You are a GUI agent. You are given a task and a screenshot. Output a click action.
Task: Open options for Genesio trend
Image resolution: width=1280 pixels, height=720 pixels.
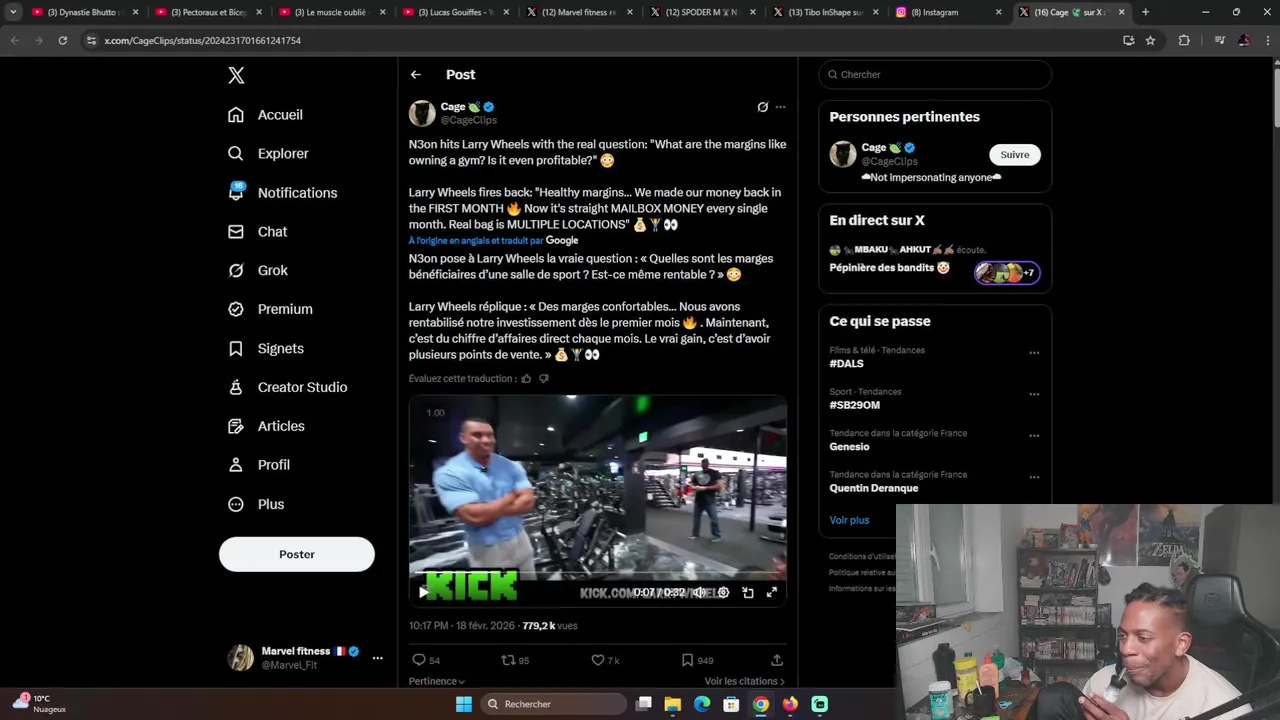(1034, 436)
